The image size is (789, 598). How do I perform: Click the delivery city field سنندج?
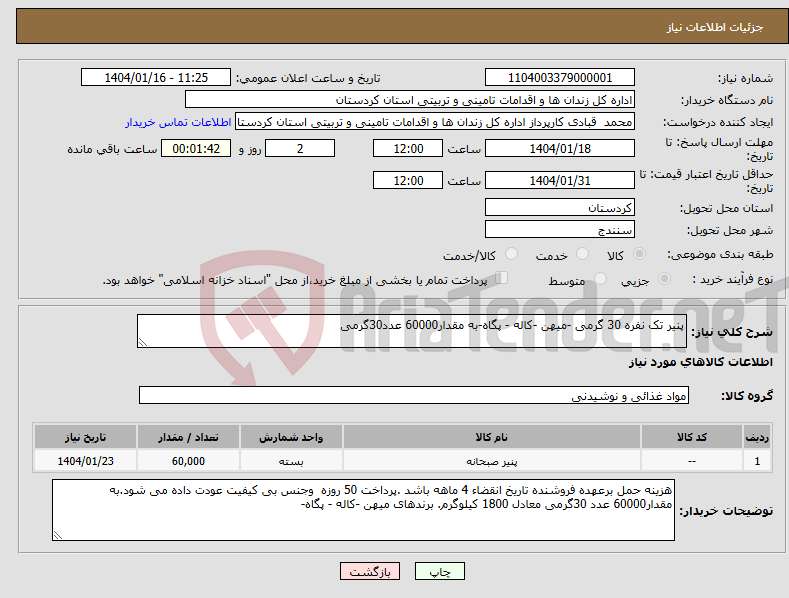(560, 230)
